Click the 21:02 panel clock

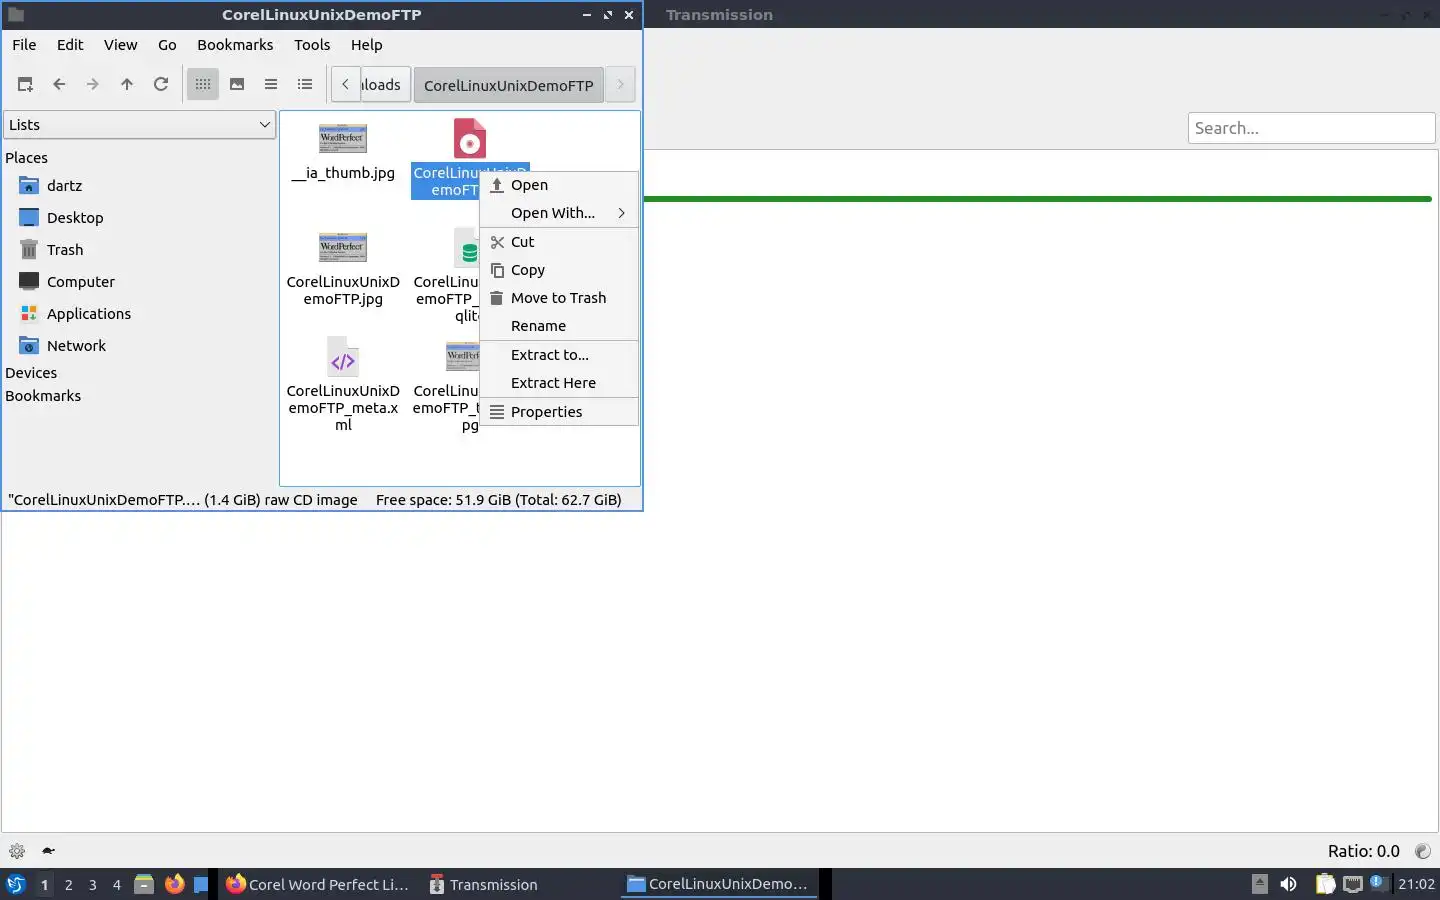click(x=1416, y=884)
